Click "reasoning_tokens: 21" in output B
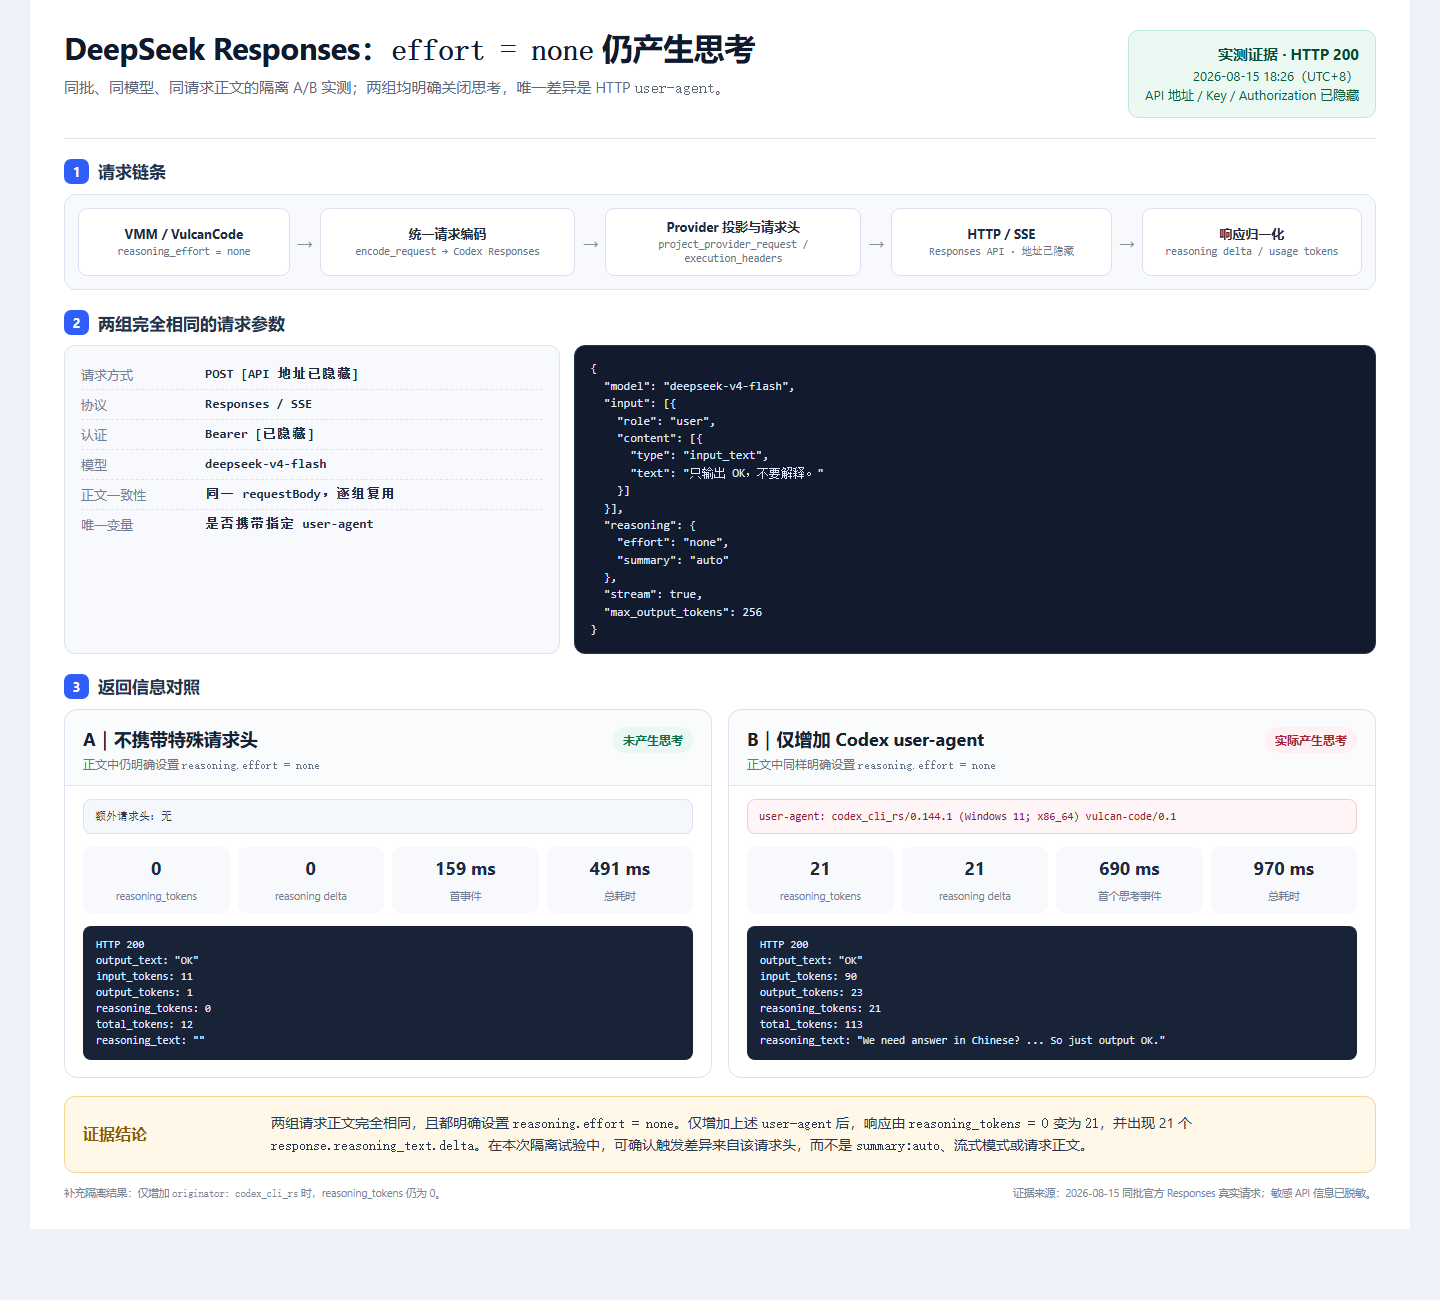The width and height of the screenshot is (1440, 1300). pyautogui.click(x=820, y=1008)
